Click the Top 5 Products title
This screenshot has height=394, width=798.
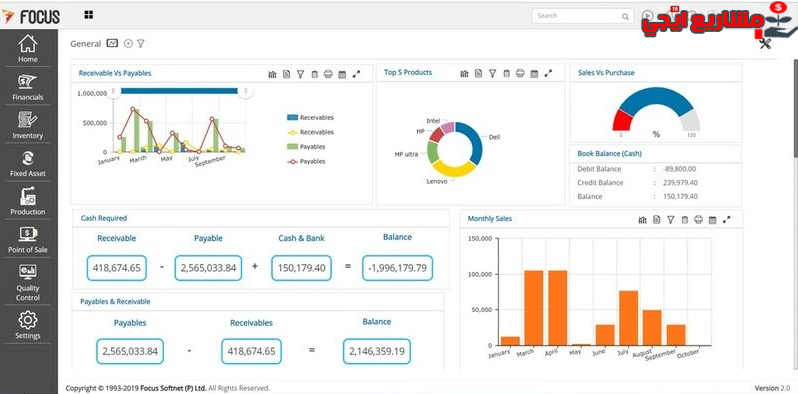(408, 73)
